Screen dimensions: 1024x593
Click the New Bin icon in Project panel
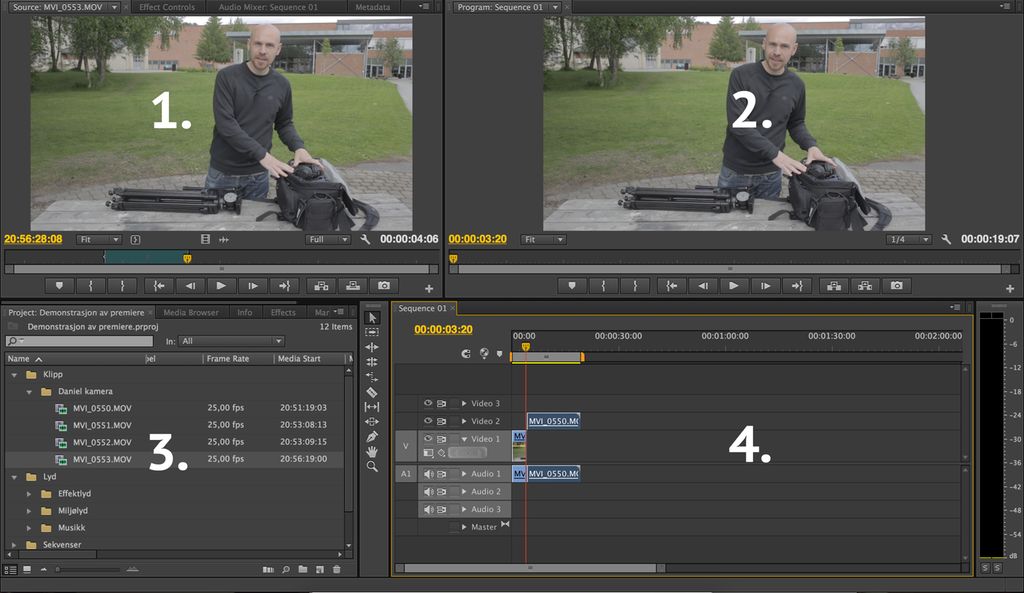(304, 569)
